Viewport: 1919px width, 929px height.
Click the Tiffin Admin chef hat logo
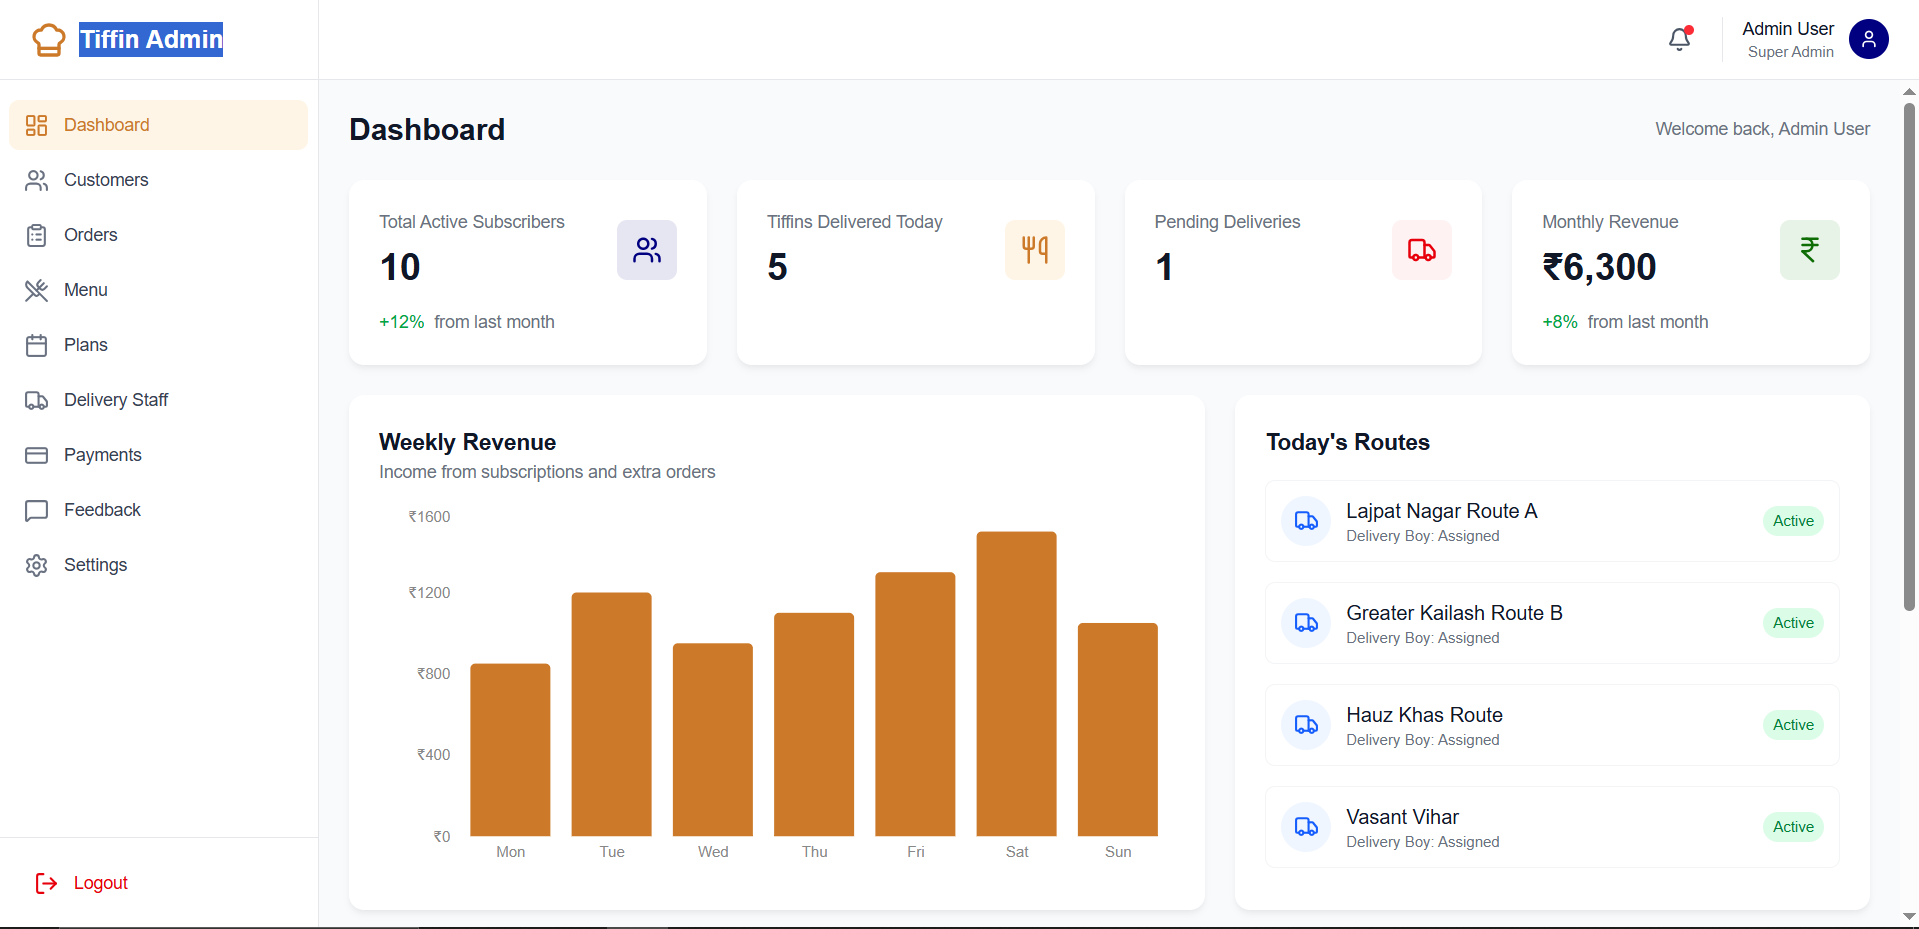pos(48,40)
